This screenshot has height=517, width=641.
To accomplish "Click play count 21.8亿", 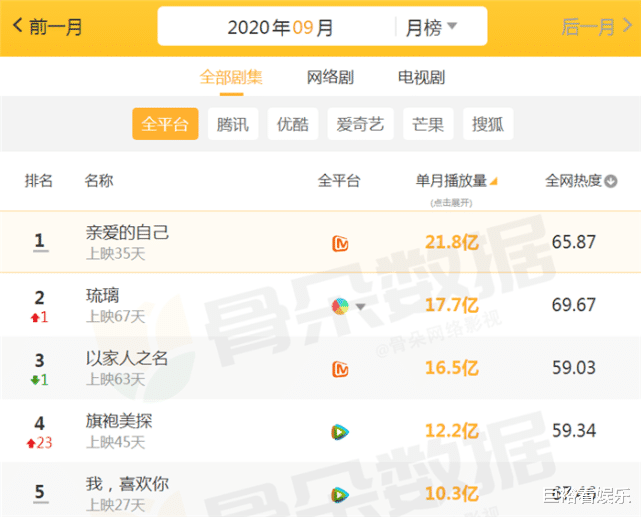I will (x=452, y=242).
